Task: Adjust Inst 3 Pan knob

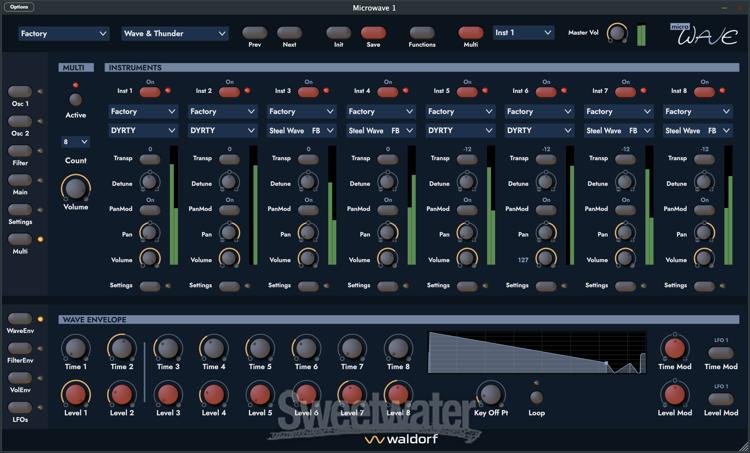Action: click(309, 232)
